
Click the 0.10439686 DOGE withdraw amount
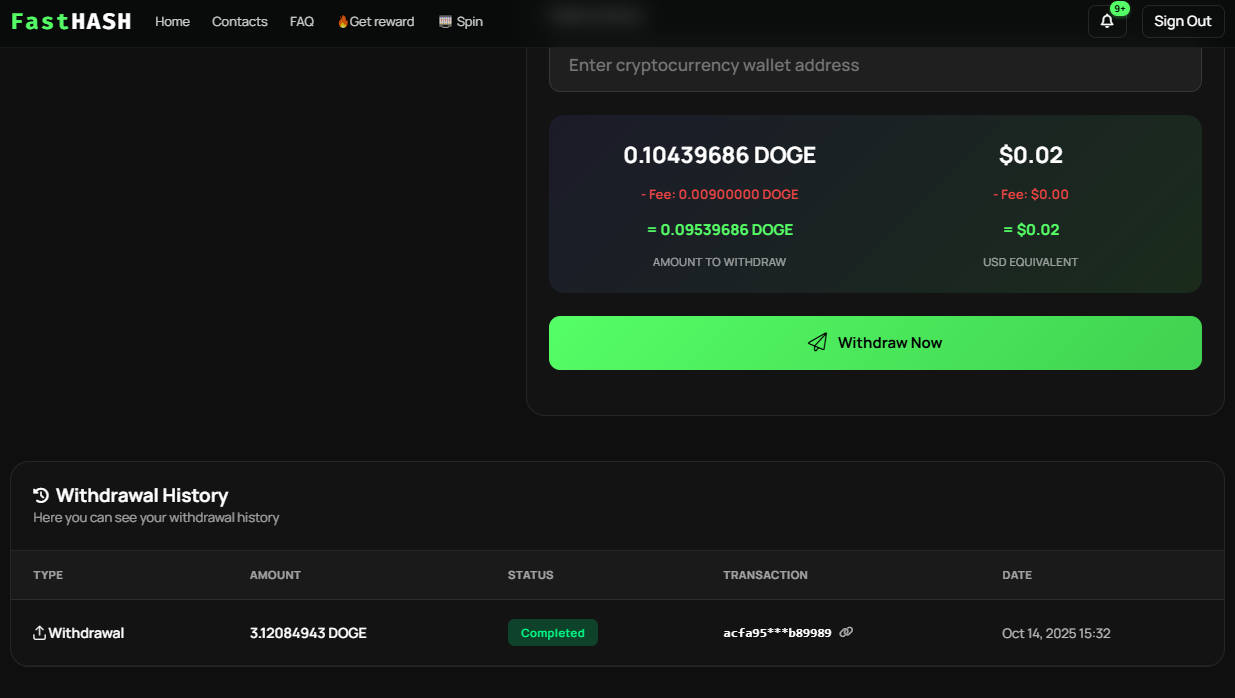tap(719, 155)
